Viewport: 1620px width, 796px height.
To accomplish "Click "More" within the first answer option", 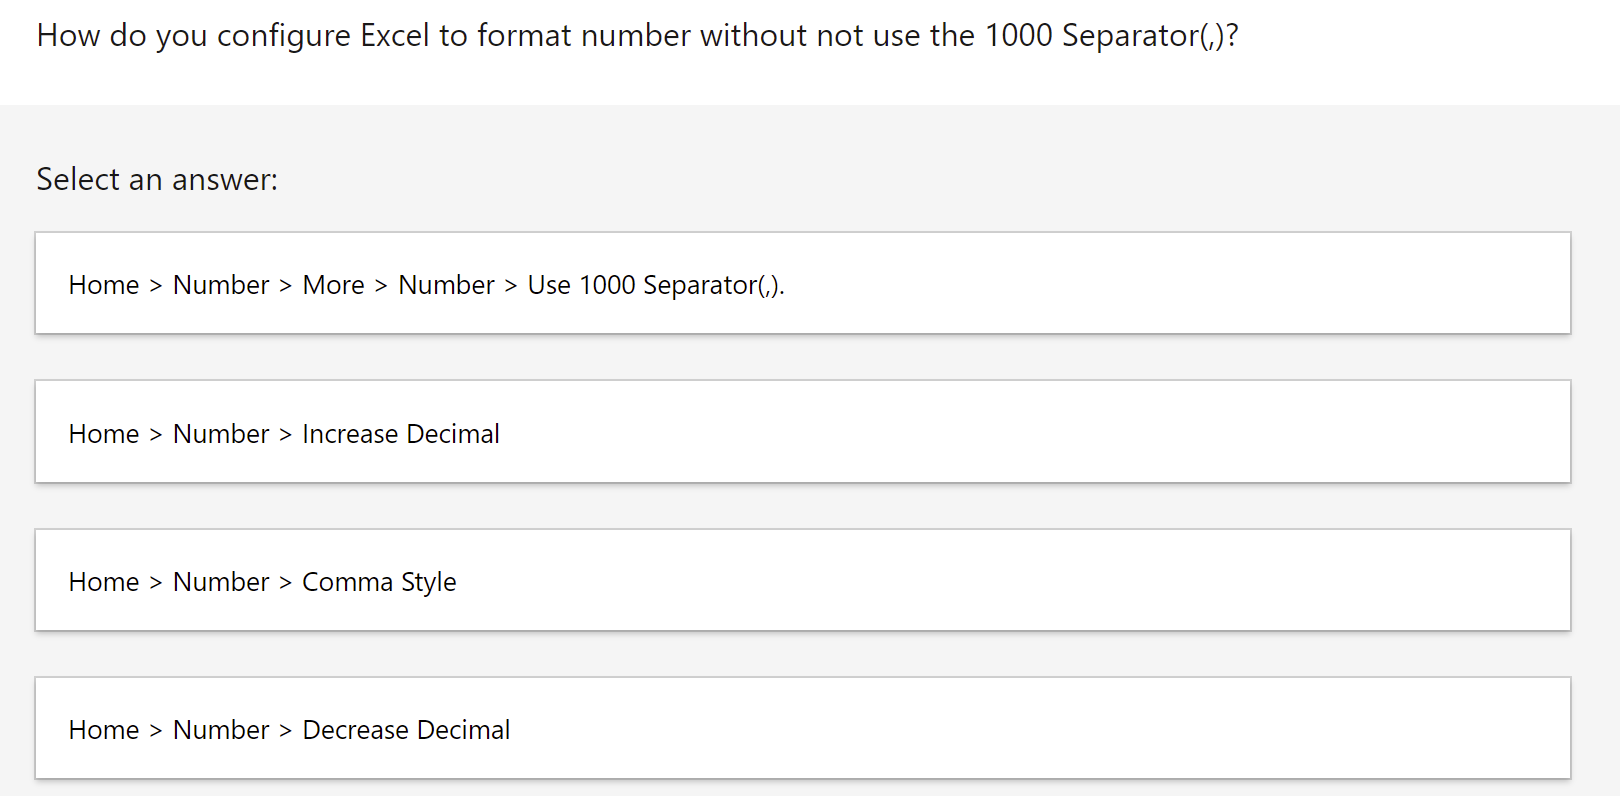I will [333, 284].
